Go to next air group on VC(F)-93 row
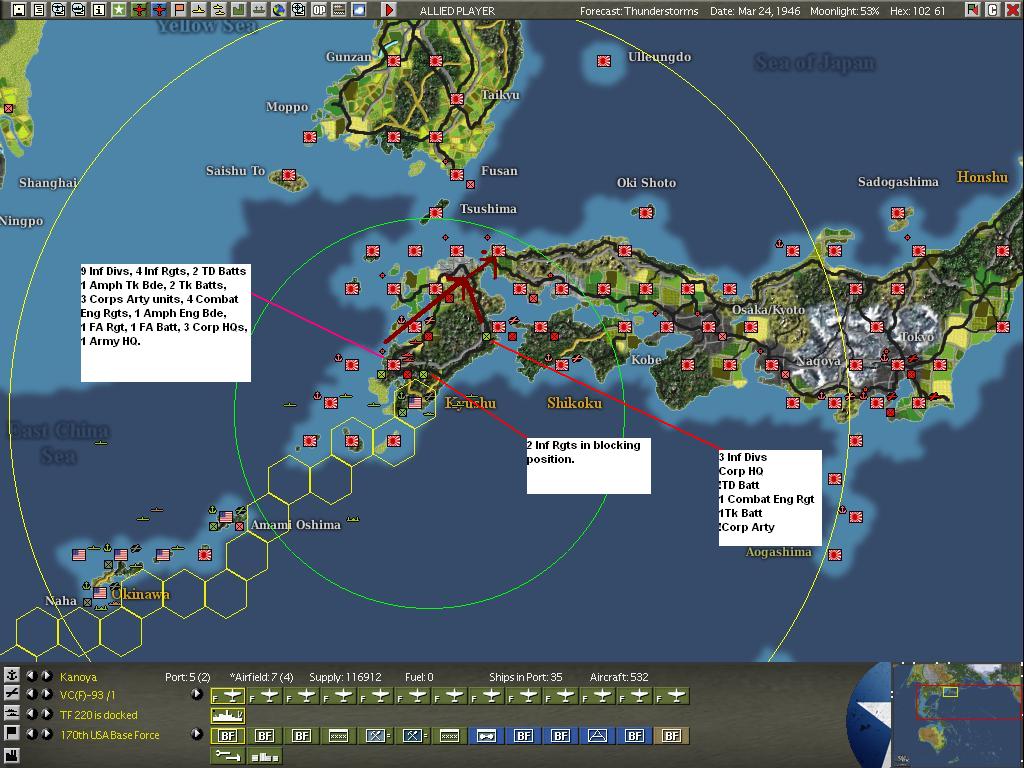Viewport: 1024px width, 768px height. point(46,694)
